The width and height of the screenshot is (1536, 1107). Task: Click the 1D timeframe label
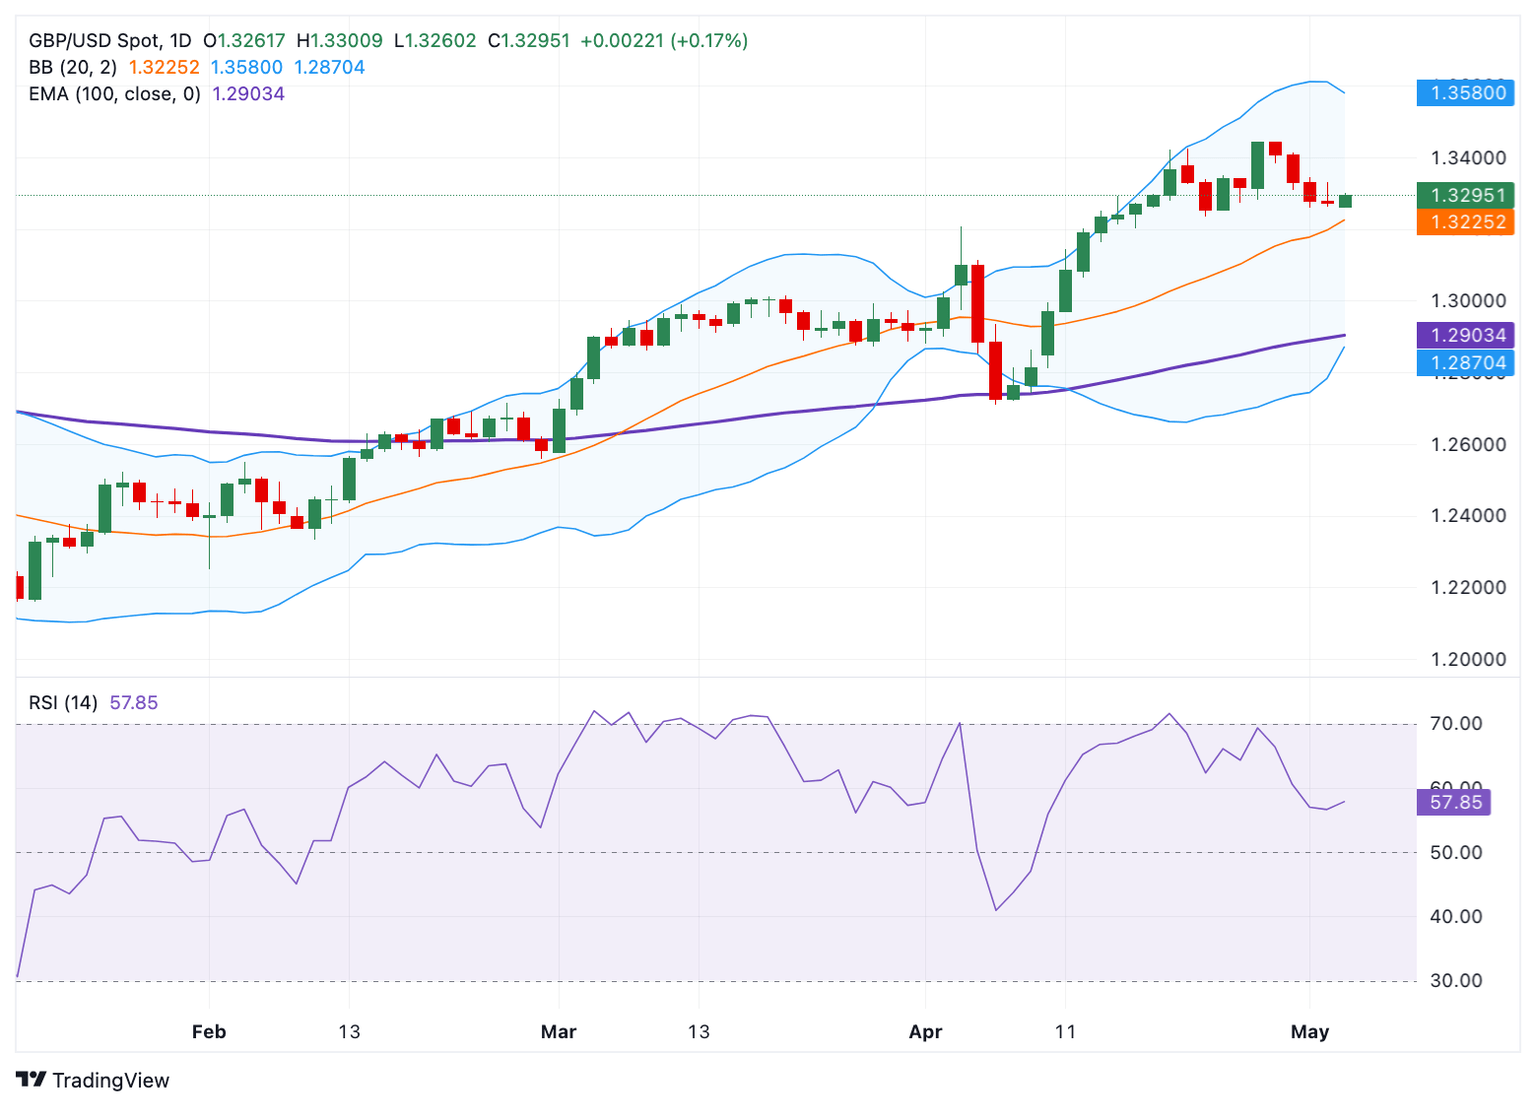click(180, 41)
